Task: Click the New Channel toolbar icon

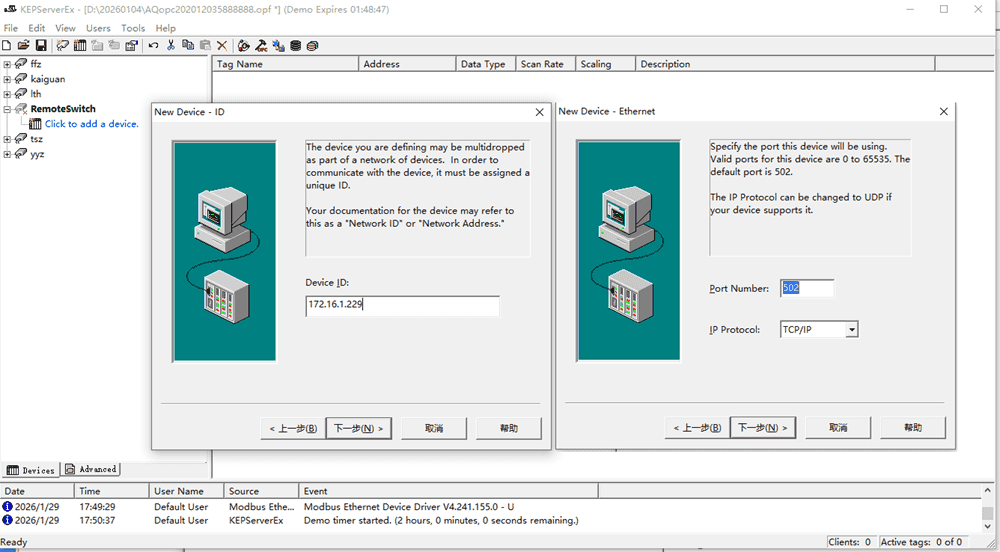Action: pos(63,46)
